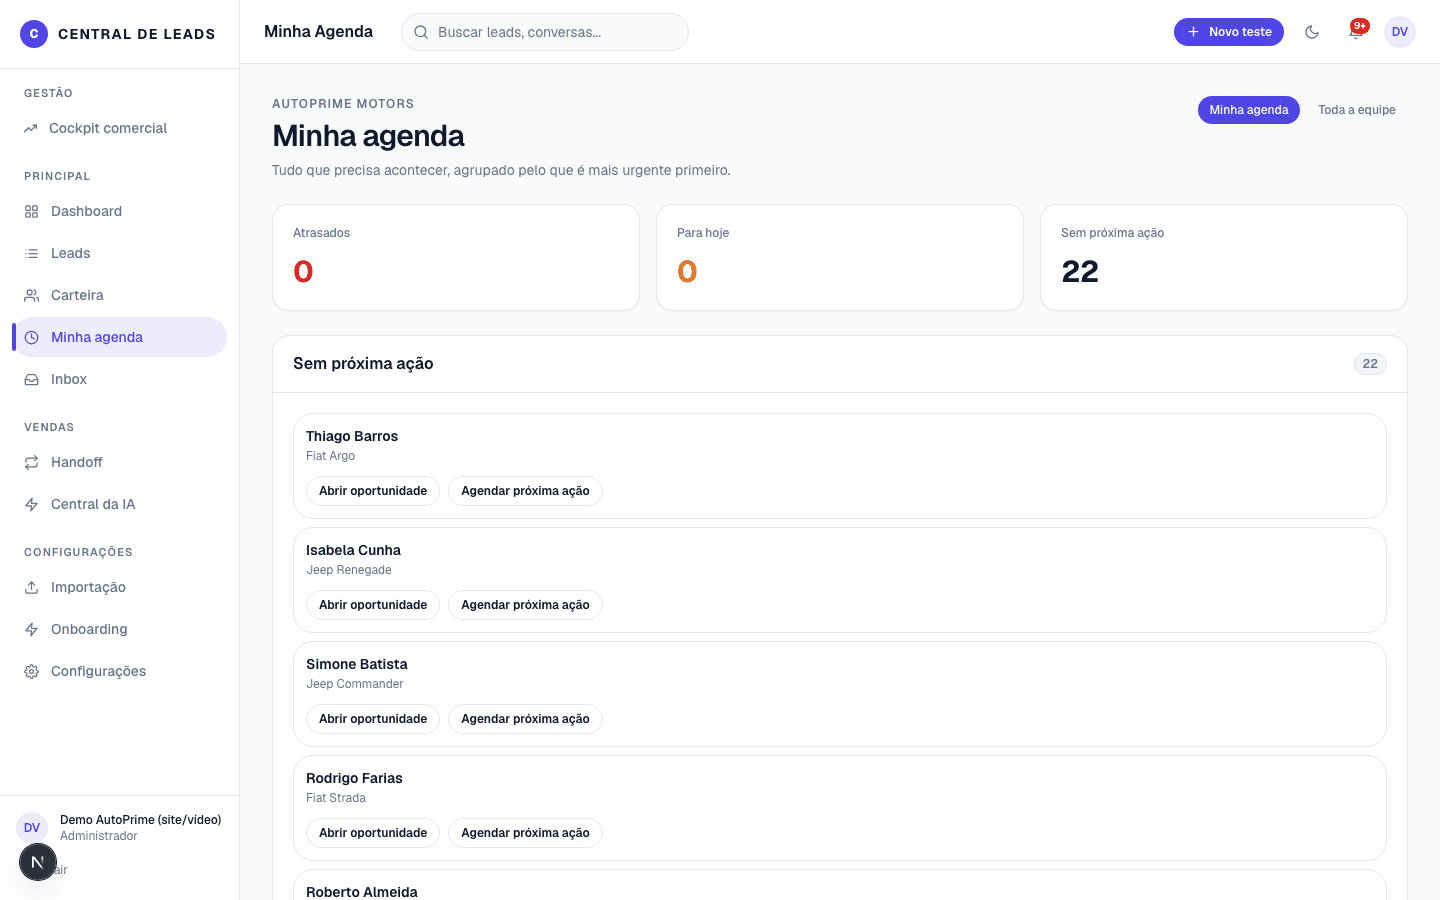Click the Jeep Commander vehicle text
The height and width of the screenshot is (900, 1440).
[x=355, y=684]
